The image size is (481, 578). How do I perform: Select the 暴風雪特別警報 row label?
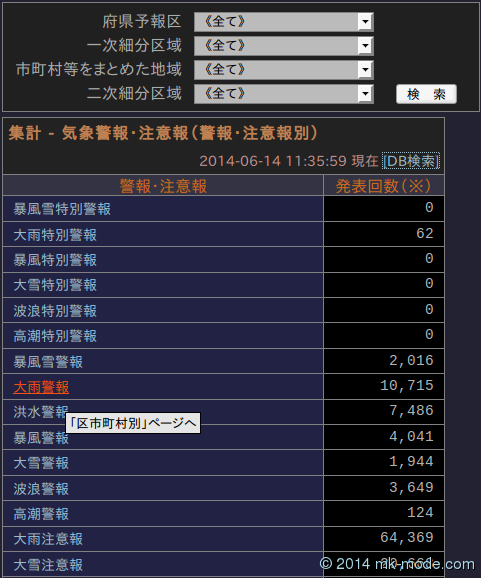(x=62, y=209)
